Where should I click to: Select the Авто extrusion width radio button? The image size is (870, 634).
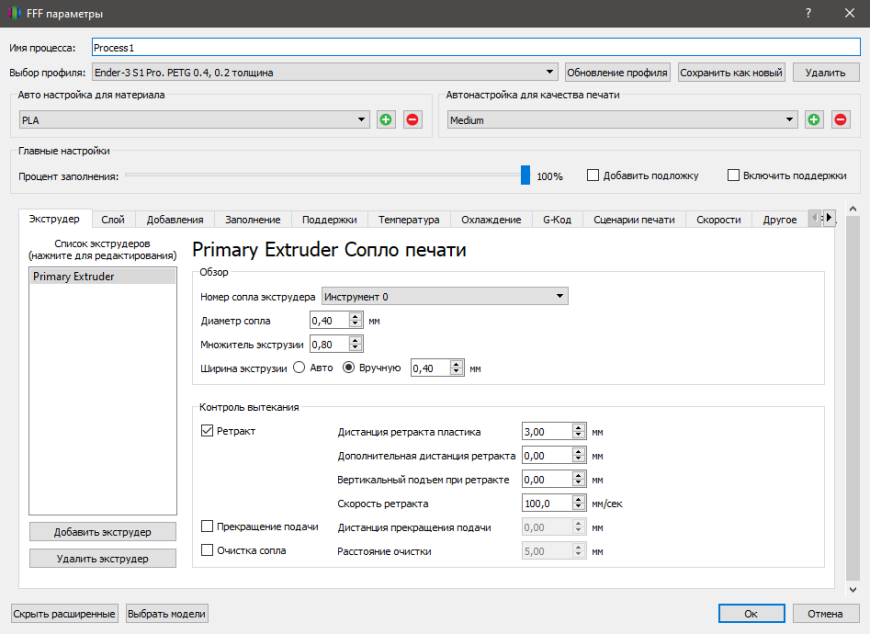pyautogui.click(x=298, y=367)
